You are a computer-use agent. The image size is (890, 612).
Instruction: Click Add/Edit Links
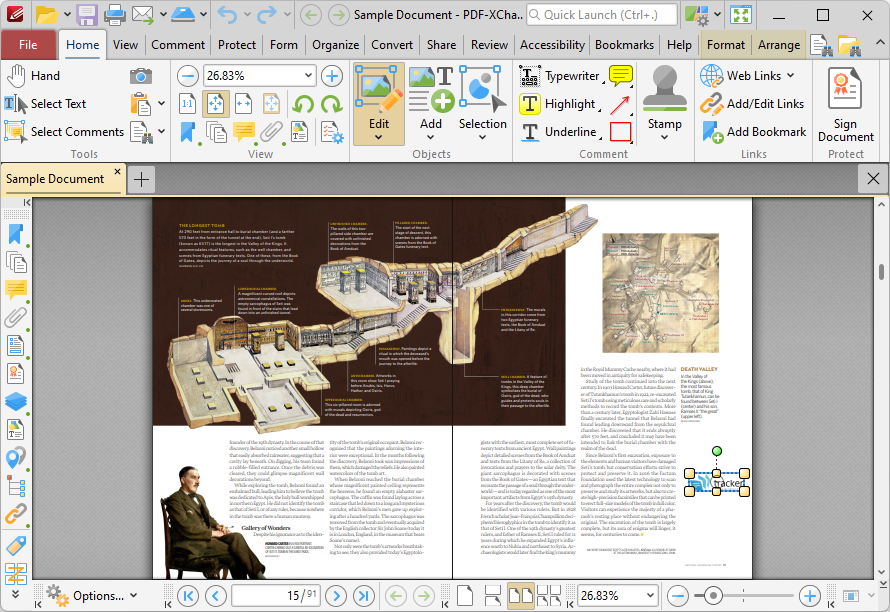pos(752,104)
